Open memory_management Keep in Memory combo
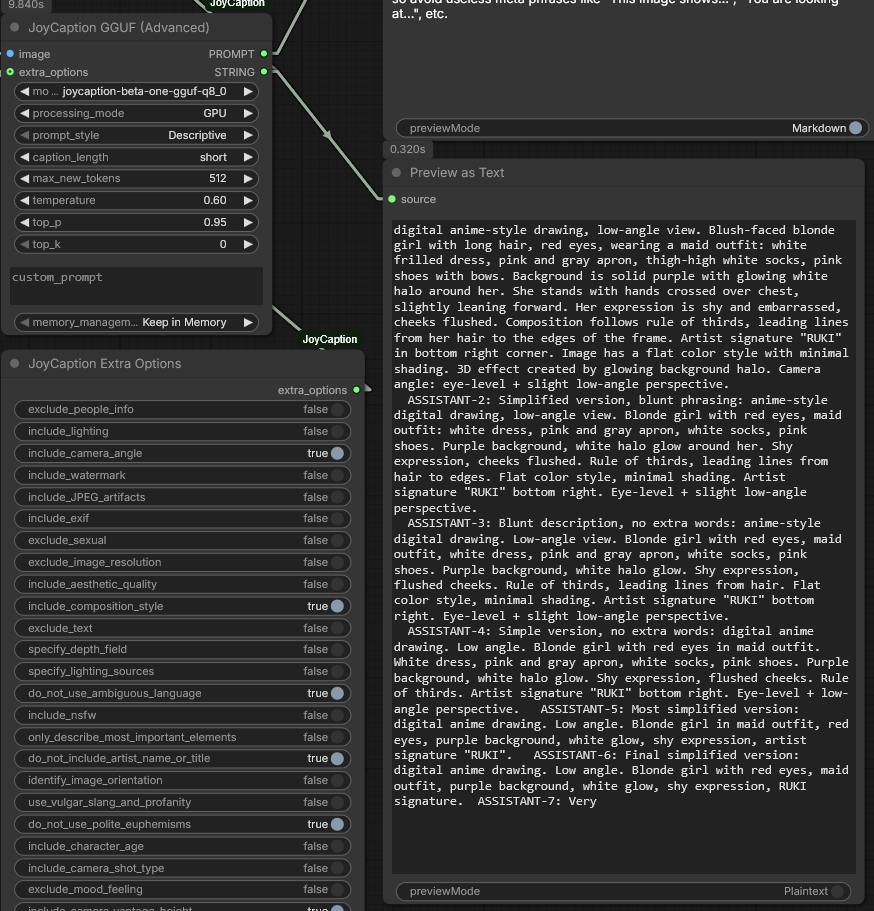The height and width of the screenshot is (911, 874). (136, 322)
